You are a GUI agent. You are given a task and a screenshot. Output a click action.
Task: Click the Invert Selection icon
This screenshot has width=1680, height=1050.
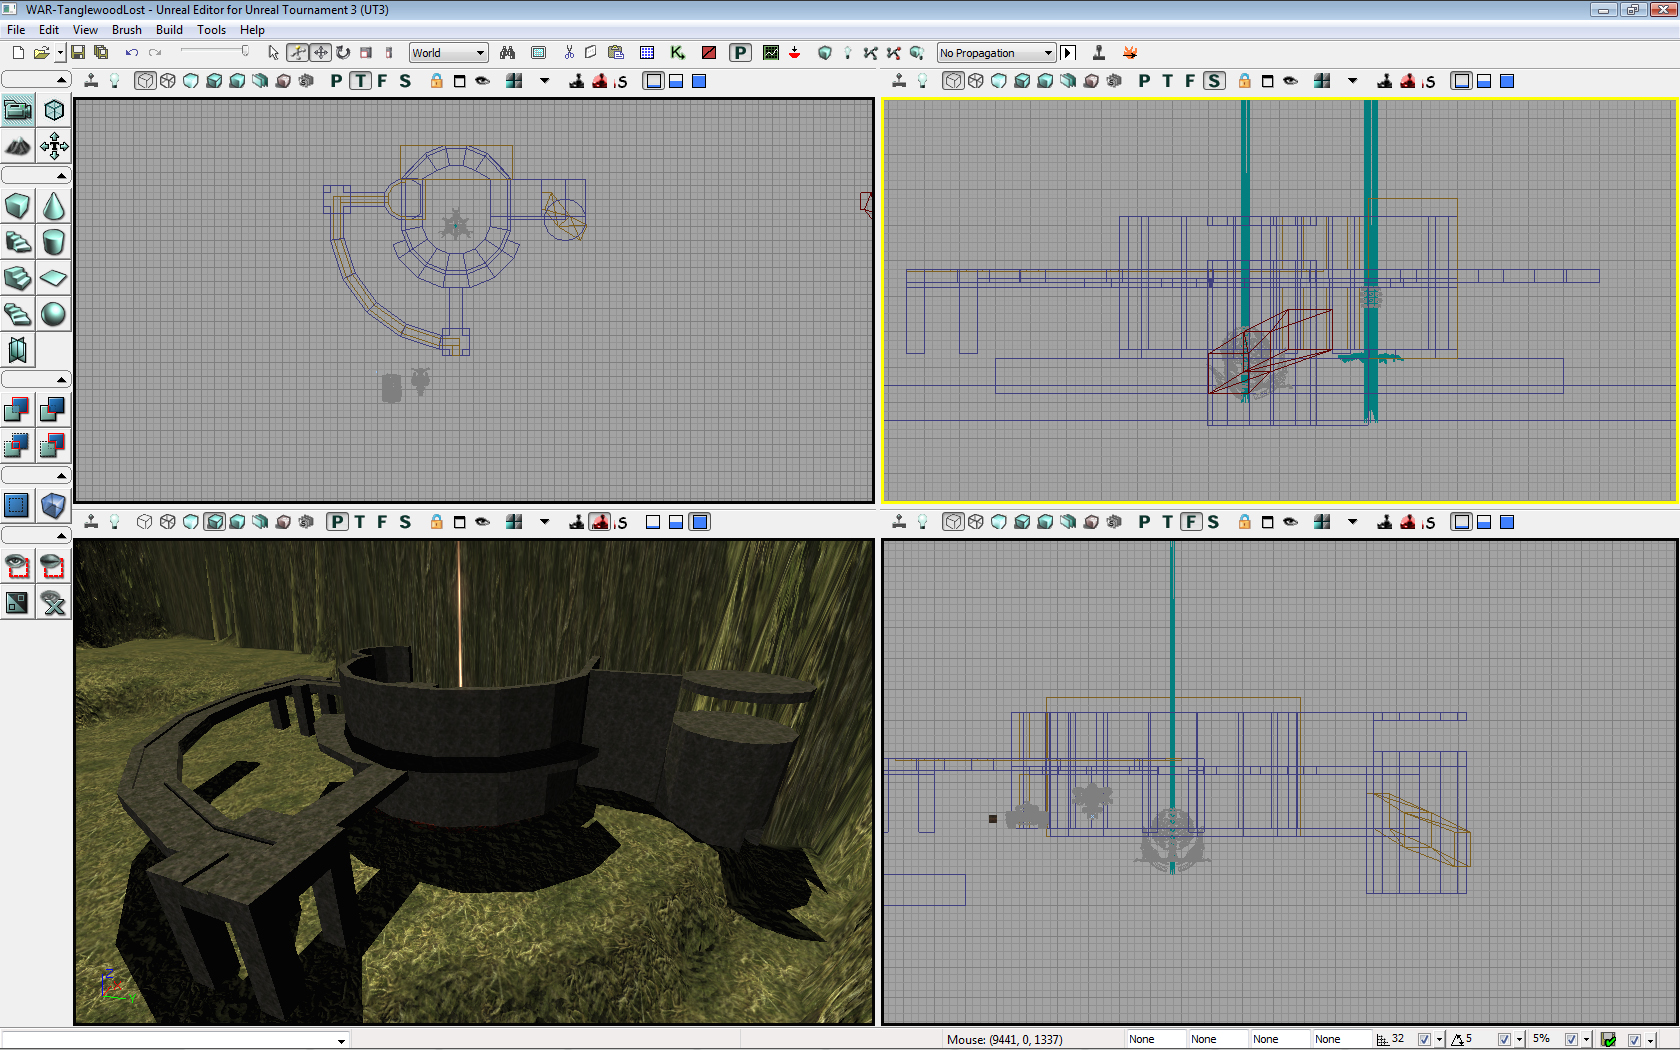18,603
